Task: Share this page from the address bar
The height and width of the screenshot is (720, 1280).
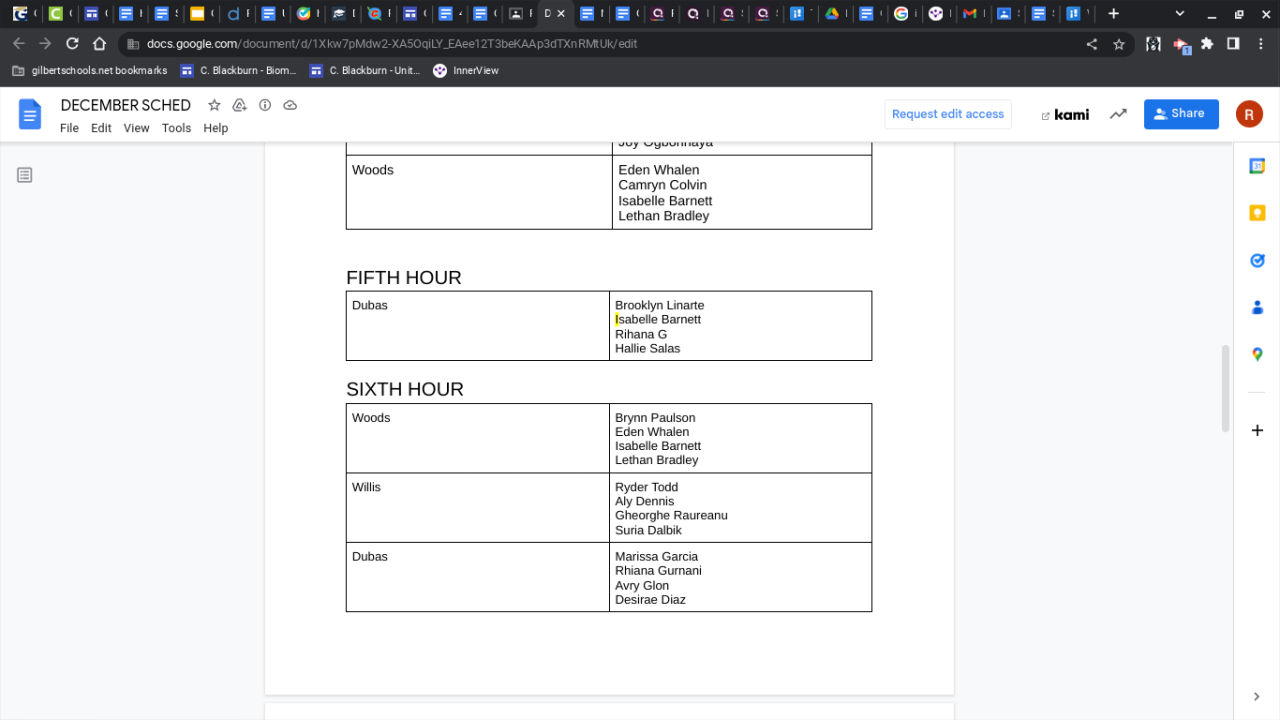Action: tap(1092, 44)
